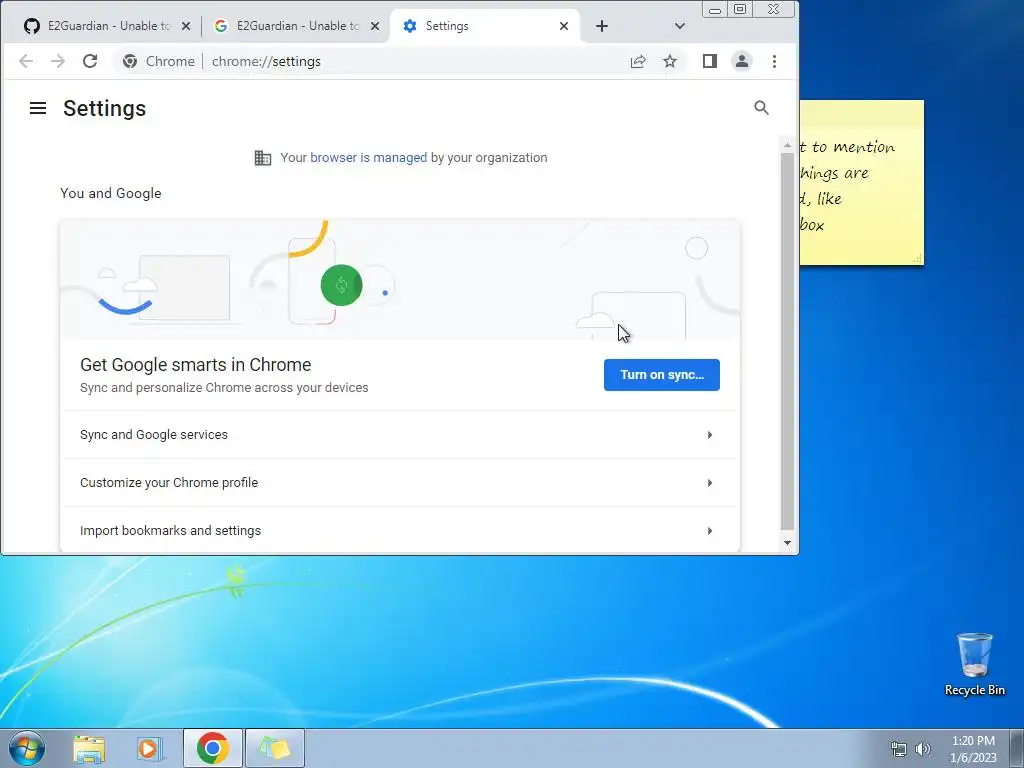Open the Recycle Bin desktop icon
Viewport: 1024px width, 768px height.
pyautogui.click(x=974, y=664)
